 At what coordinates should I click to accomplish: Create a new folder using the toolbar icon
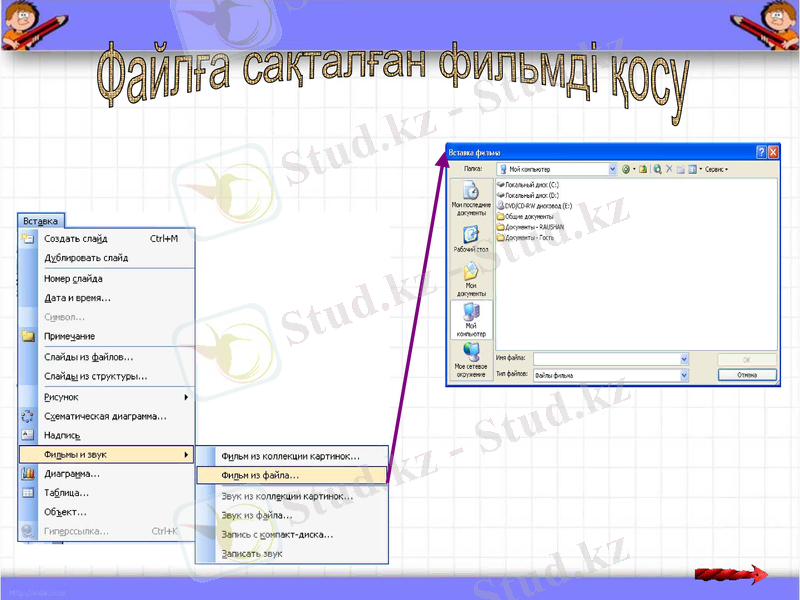click(681, 168)
